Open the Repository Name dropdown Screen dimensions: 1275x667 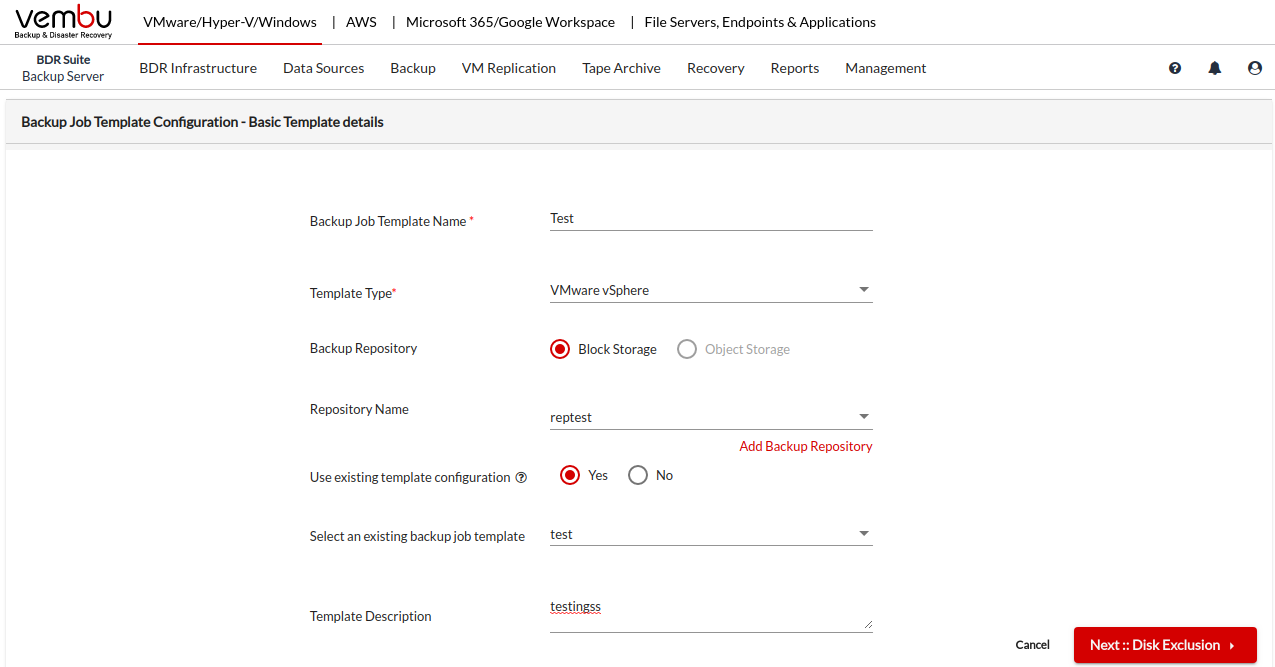(x=711, y=417)
